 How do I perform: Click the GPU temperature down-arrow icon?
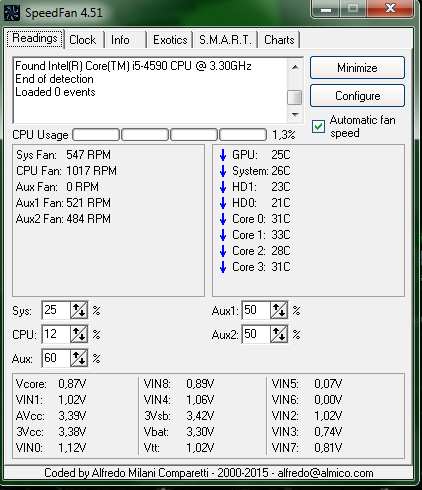pyautogui.click(x=223, y=155)
